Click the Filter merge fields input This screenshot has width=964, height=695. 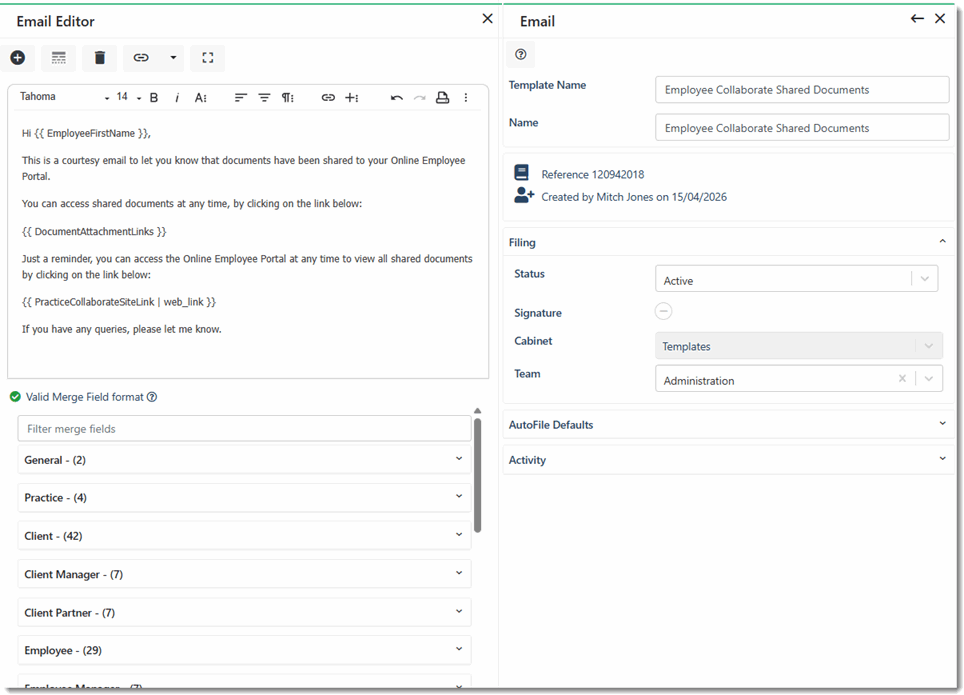pos(244,429)
